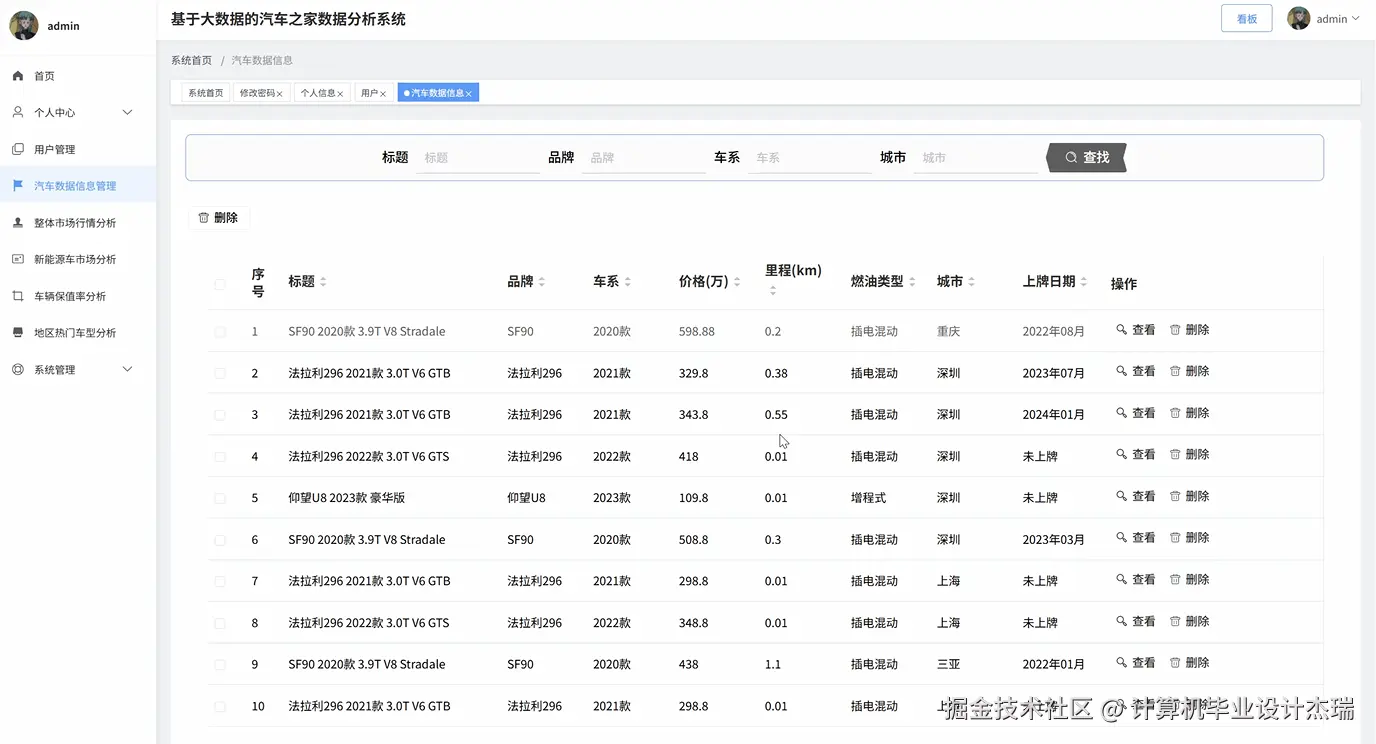Click the sidebar admin avatar picture

tap(24, 25)
